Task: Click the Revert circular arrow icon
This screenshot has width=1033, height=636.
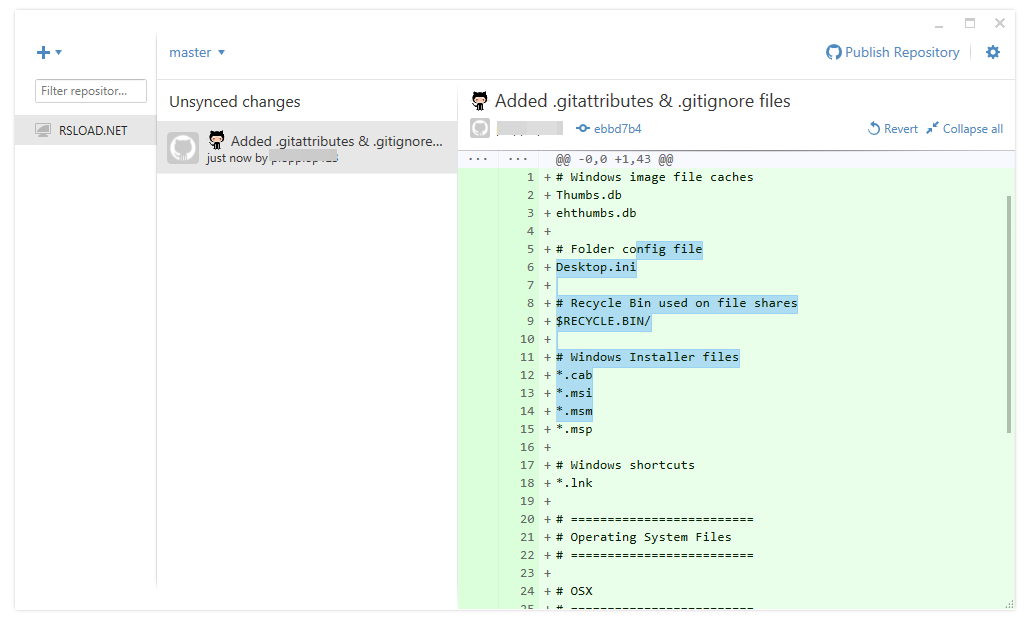Action: pyautogui.click(x=871, y=128)
